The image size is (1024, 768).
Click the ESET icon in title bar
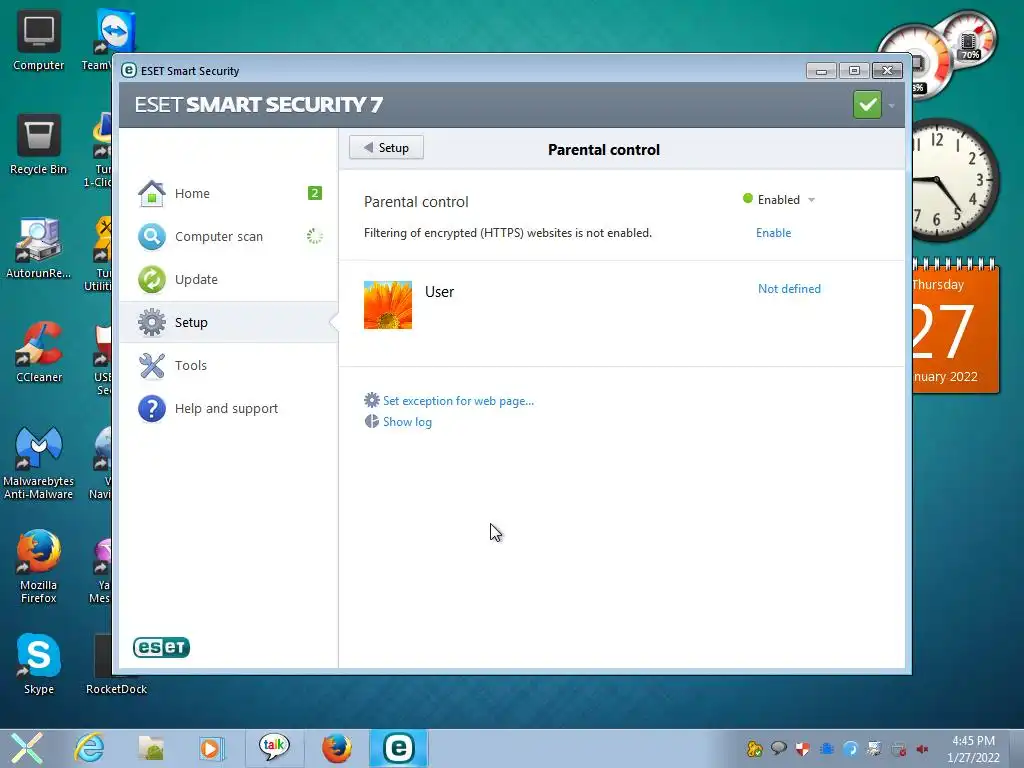click(x=129, y=70)
